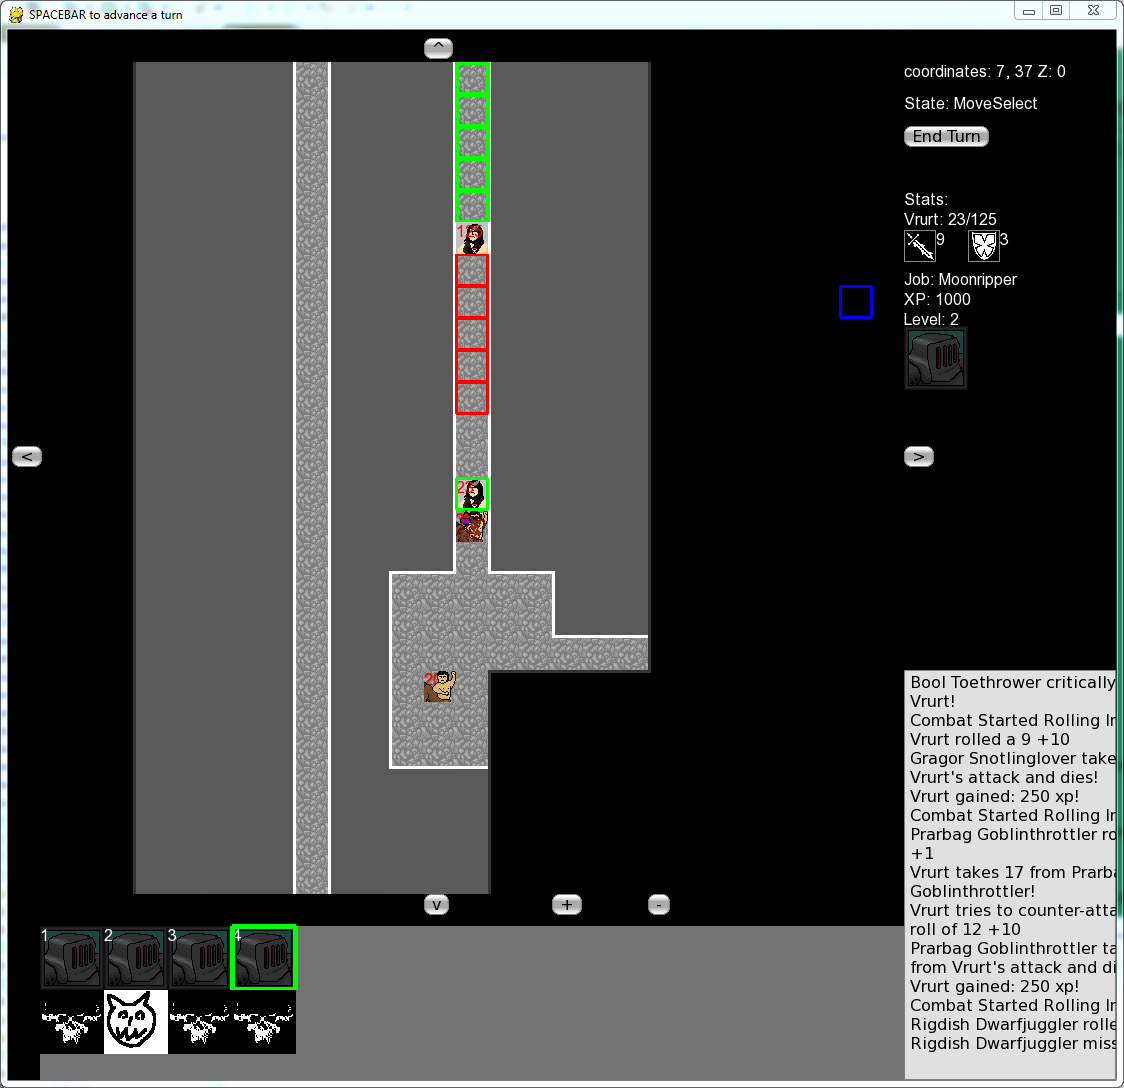The image size is (1124, 1088).
Task: Click the green-highlighted portrait 4
Action: pyautogui.click(x=263, y=957)
